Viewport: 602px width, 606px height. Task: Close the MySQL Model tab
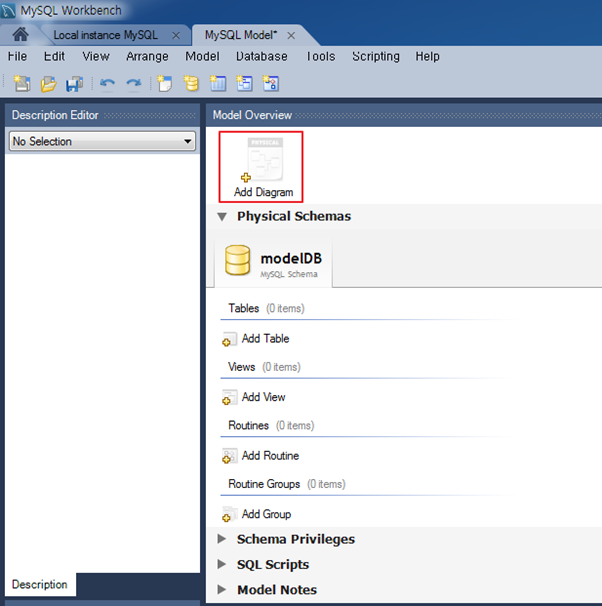[291, 36]
